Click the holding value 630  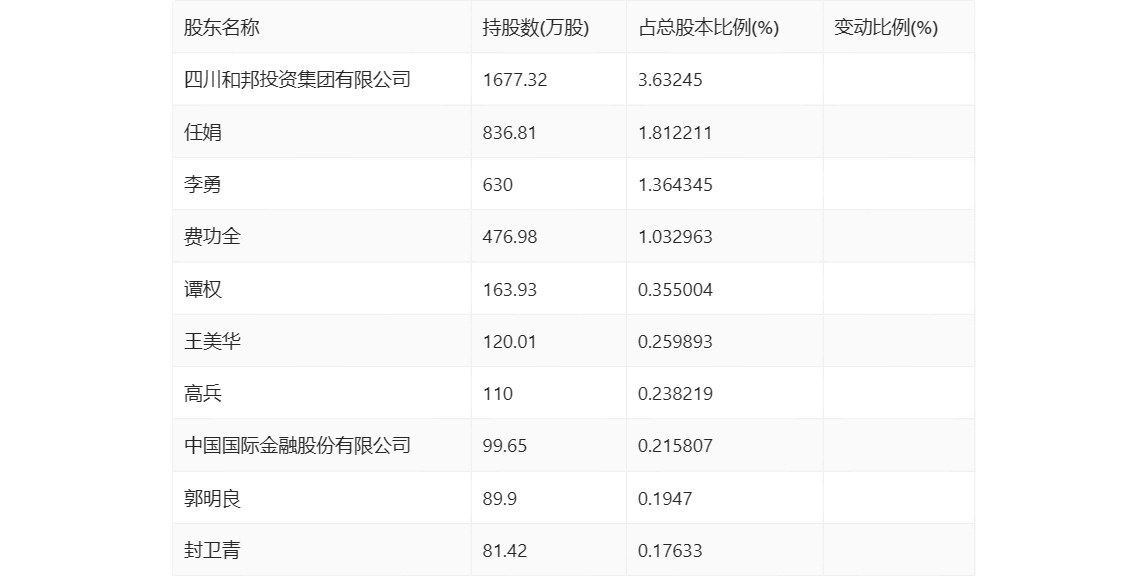[x=498, y=184]
